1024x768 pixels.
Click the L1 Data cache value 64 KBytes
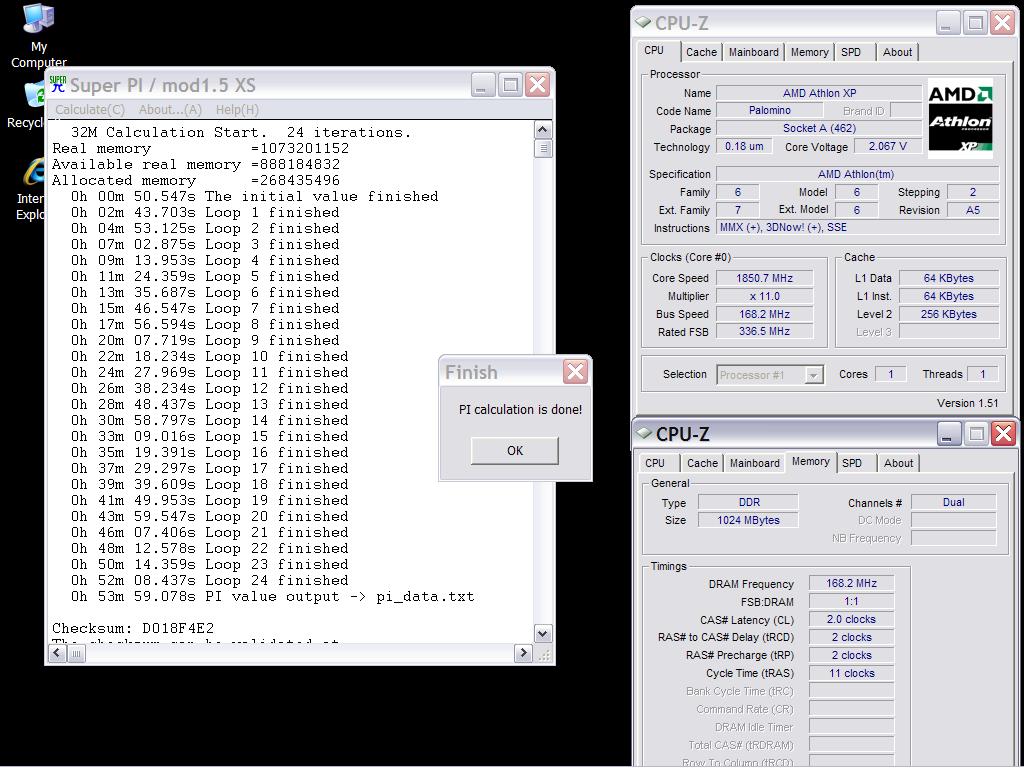pos(949,278)
